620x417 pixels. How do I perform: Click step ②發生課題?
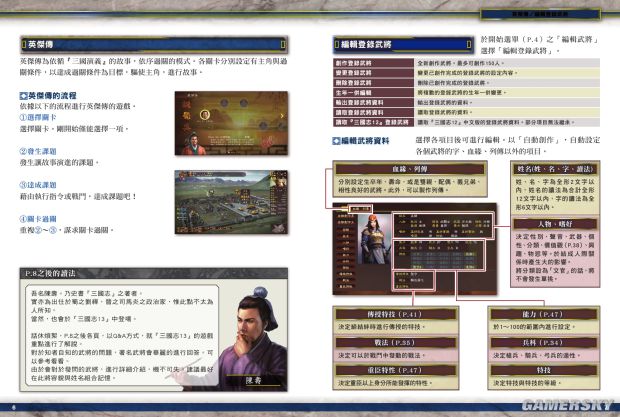tap(38, 151)
